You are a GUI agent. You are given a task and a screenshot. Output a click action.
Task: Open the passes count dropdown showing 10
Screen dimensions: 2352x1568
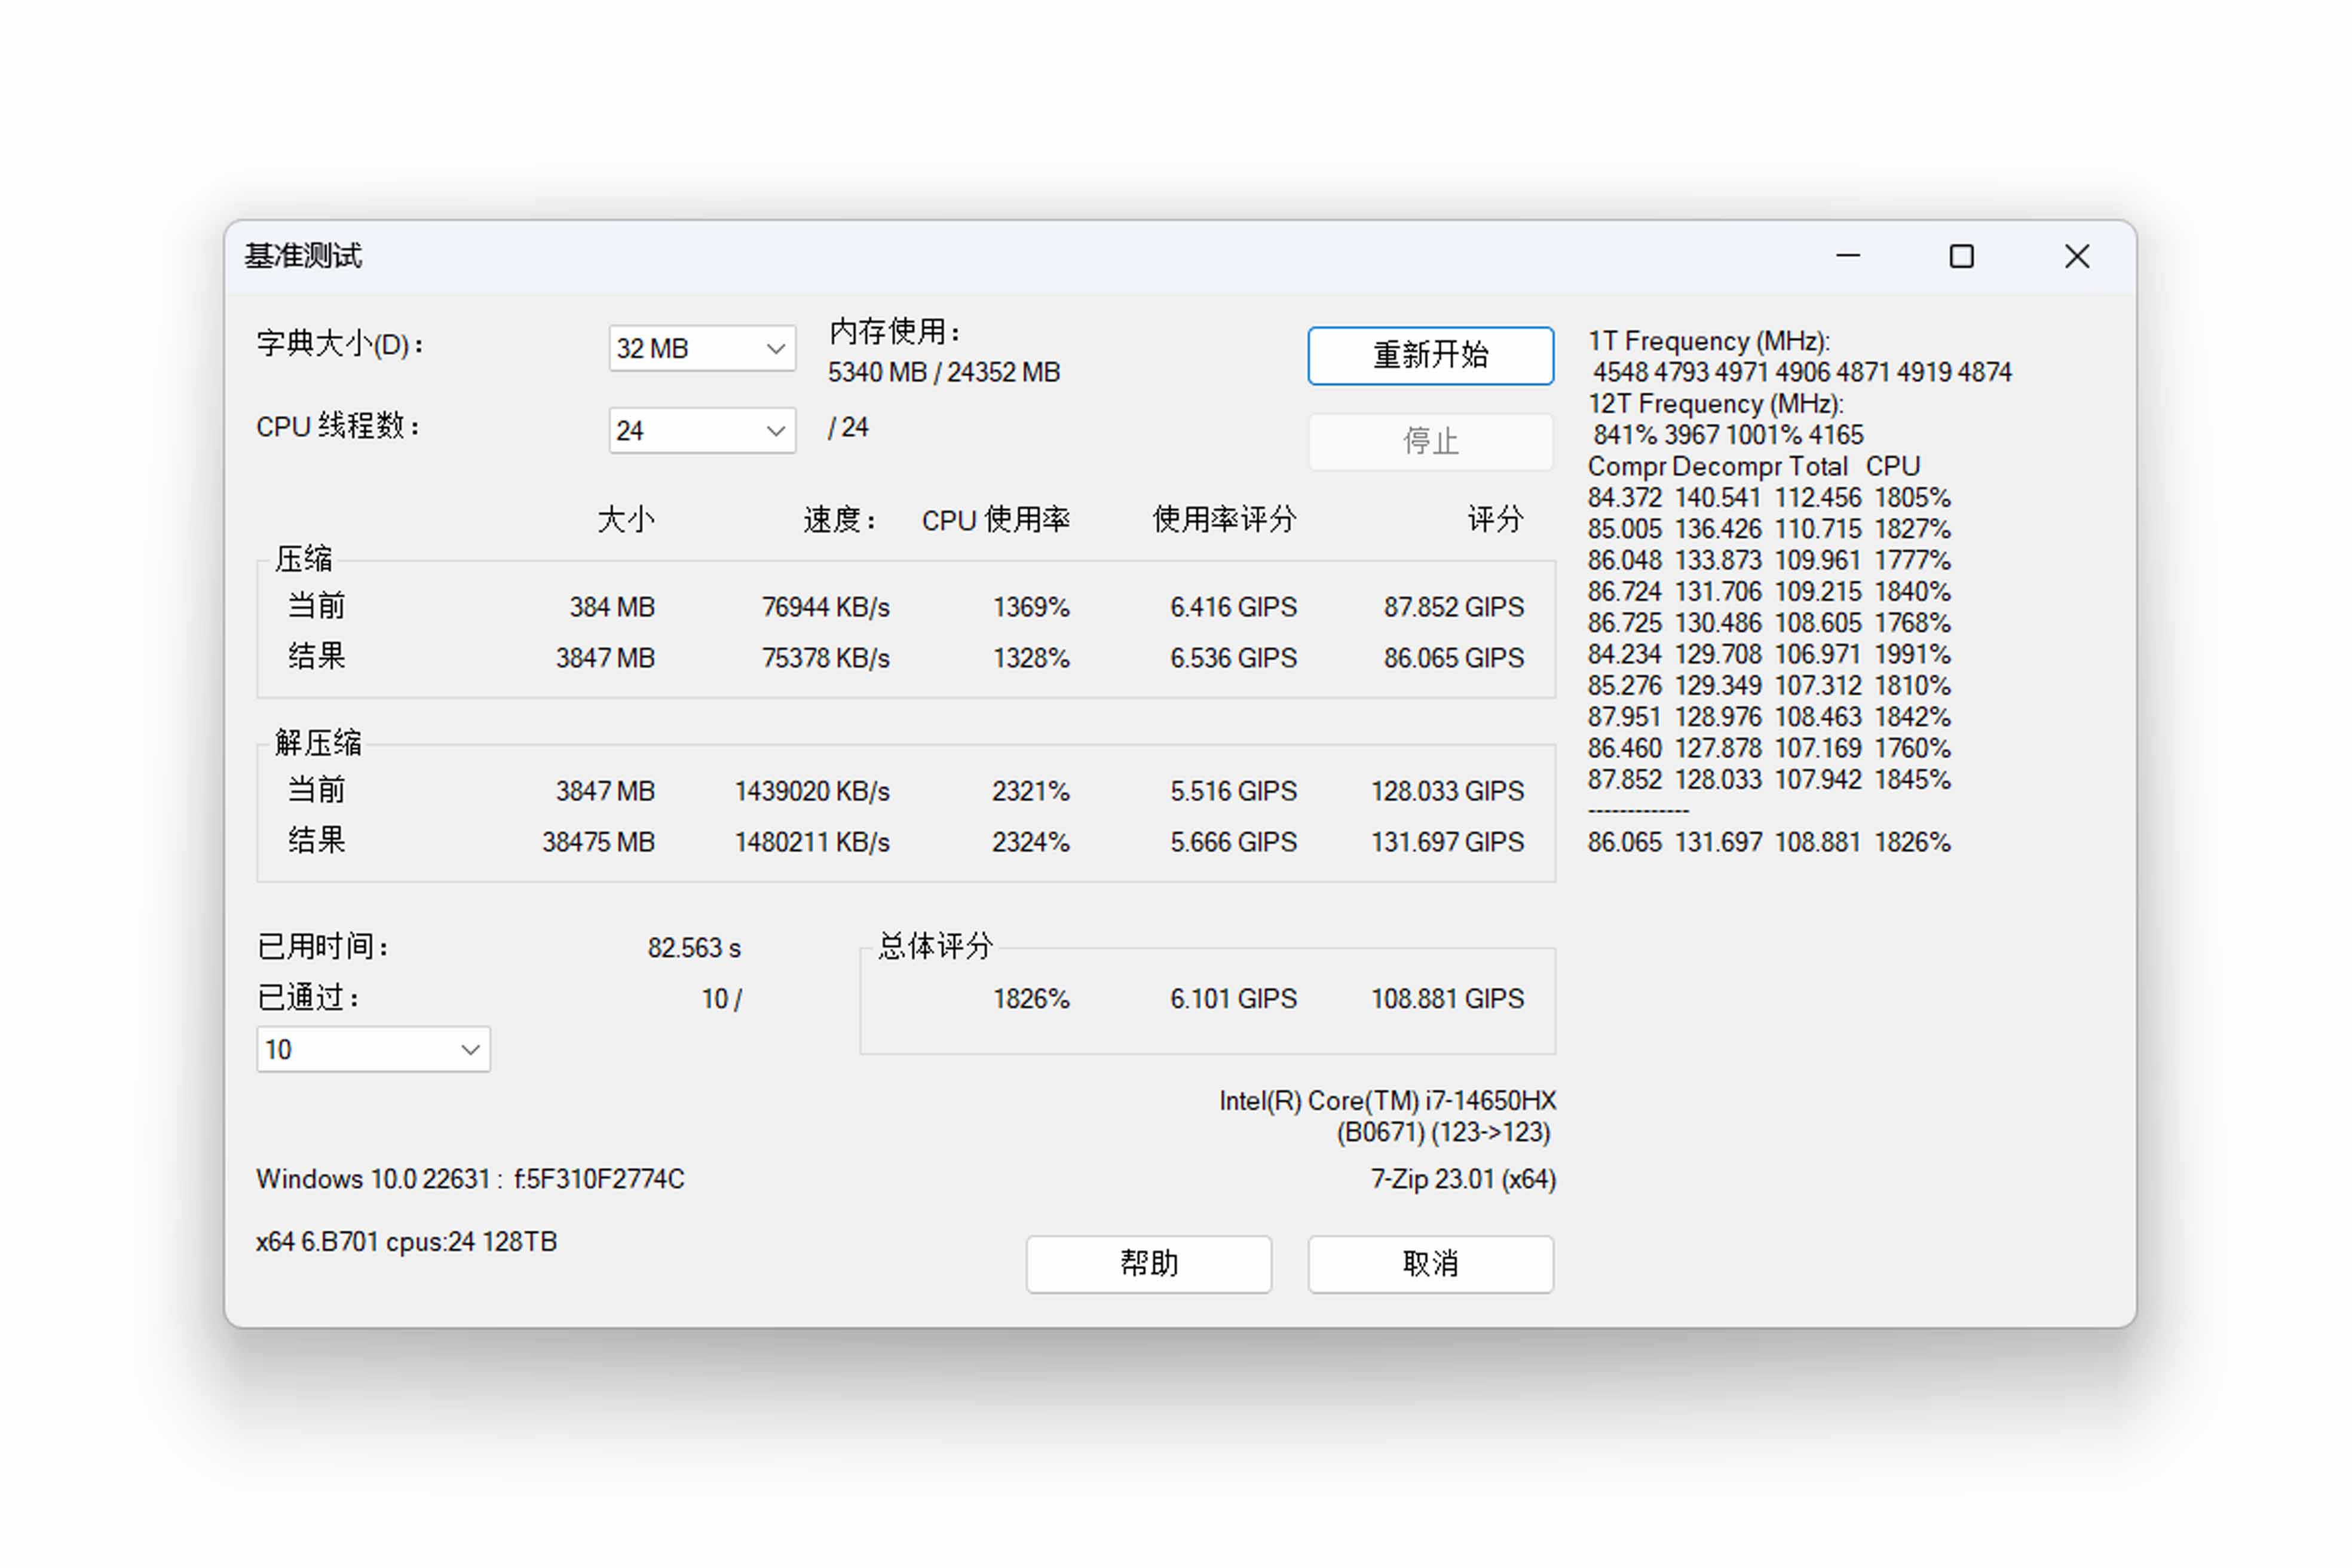[x=373, y=1050]
